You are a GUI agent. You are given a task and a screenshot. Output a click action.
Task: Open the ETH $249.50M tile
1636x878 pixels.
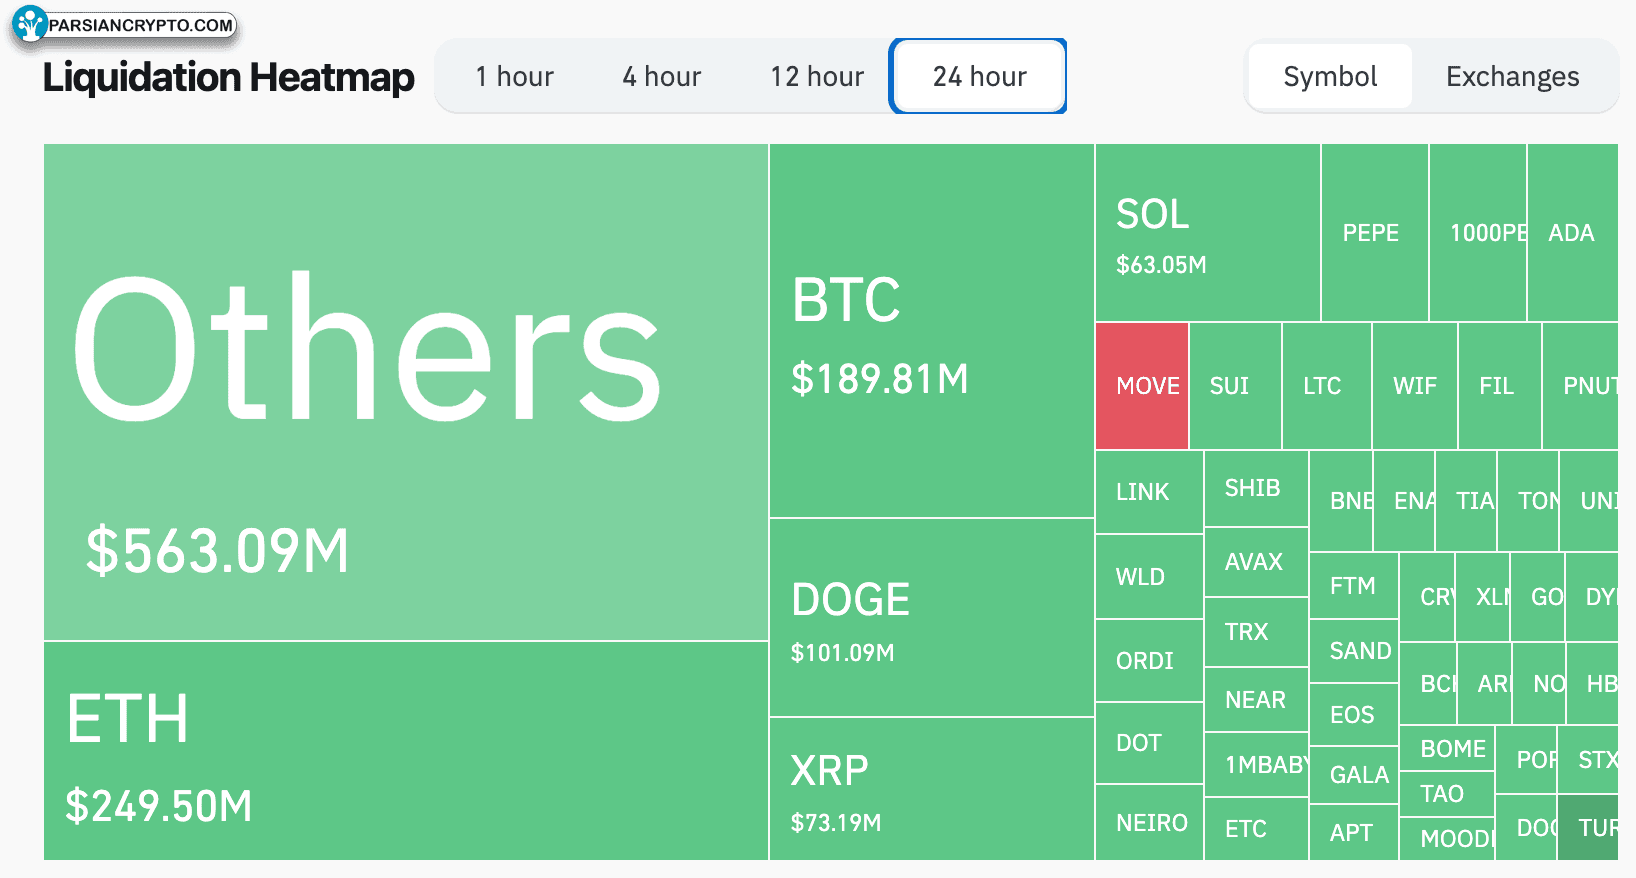(406, 751)
